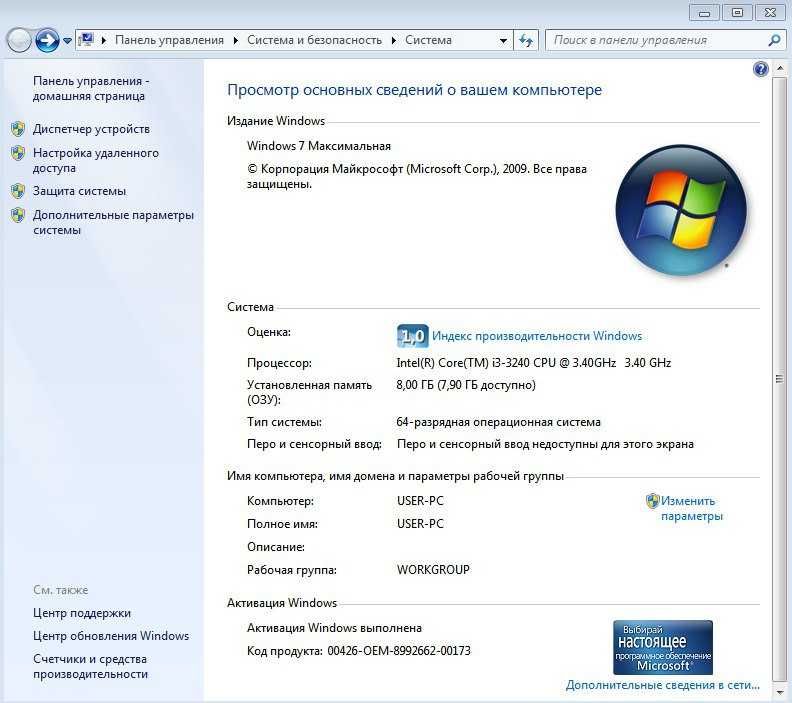Viewport: 792px width, 703px height.
Task: Click the vertical scrollbar thumb
Action: [x=779, y=379]
